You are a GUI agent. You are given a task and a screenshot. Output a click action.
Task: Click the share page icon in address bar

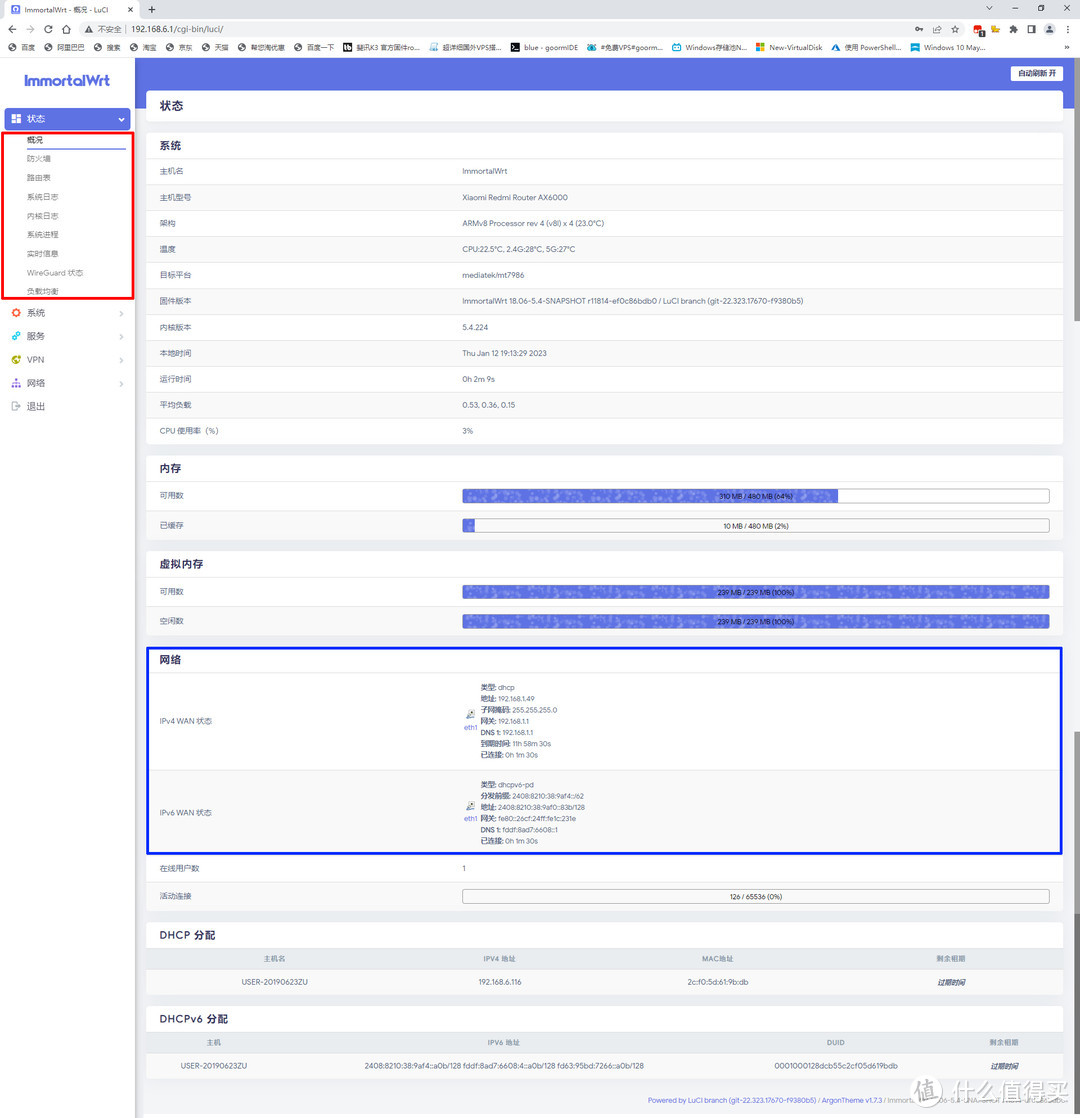(x=937, y=29)
